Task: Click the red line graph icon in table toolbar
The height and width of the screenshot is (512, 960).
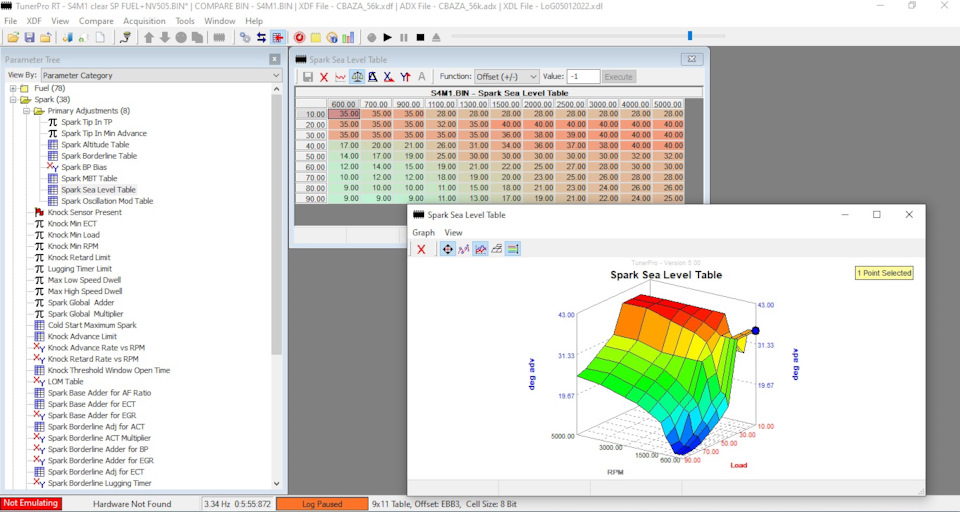Action: coord(340,77)
